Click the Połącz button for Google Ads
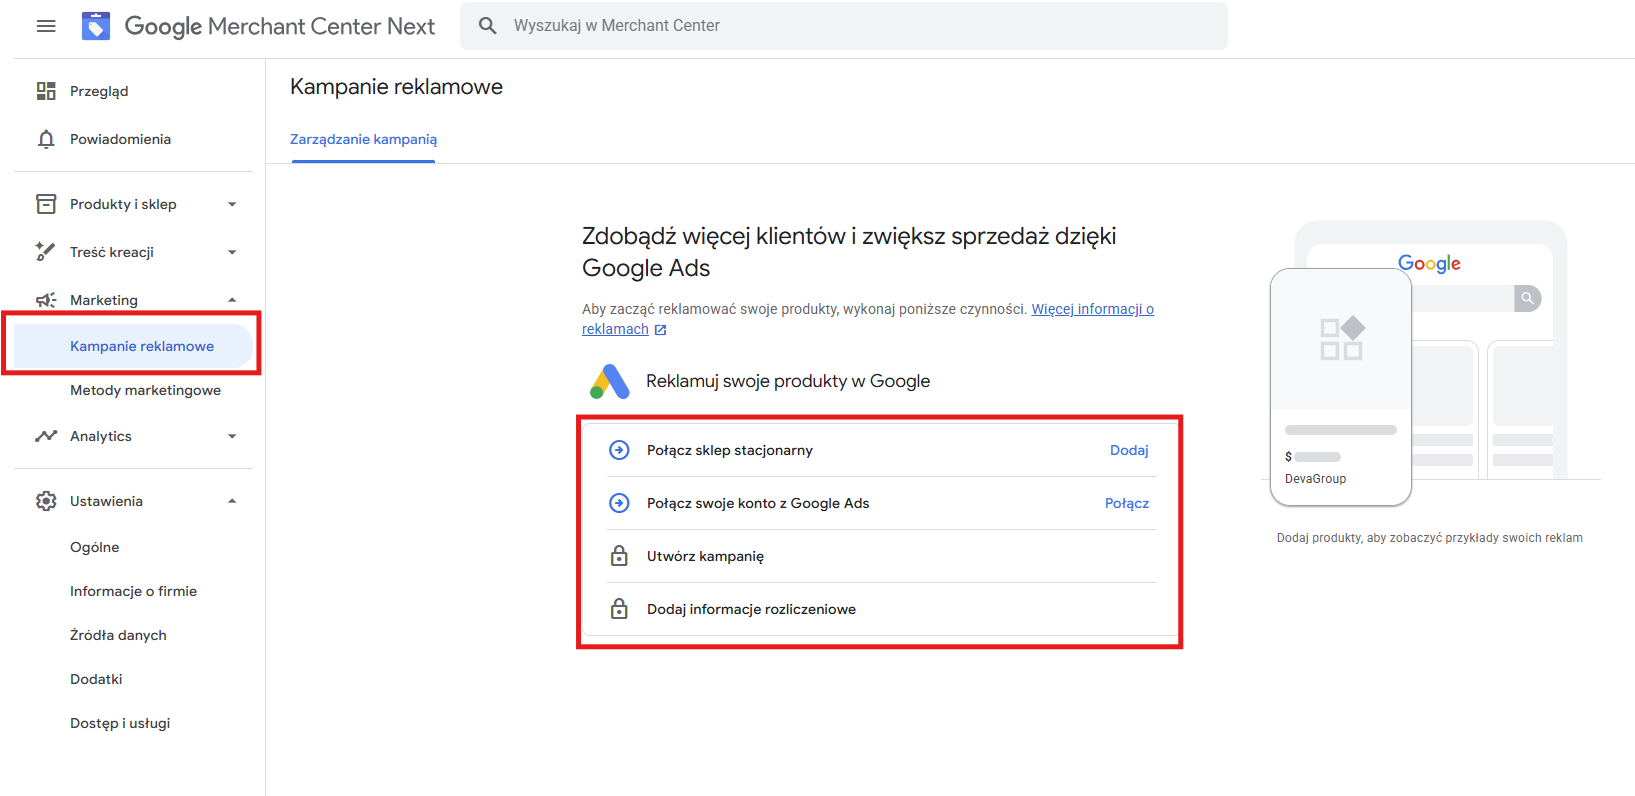This screenshot has width=1635, height=796. tap(1127, 503)
